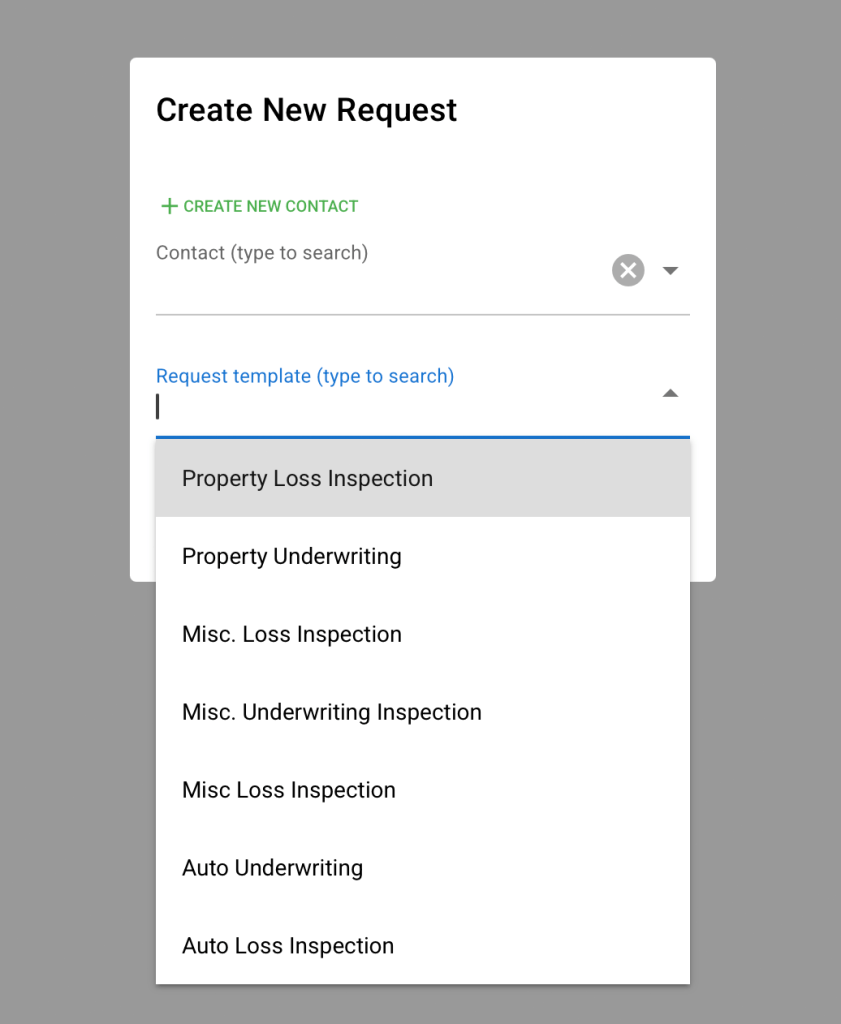Select the Property Loss Inspection template
Screen dimensions: 841x1024
pyautogui.click(x=307, y=479)
